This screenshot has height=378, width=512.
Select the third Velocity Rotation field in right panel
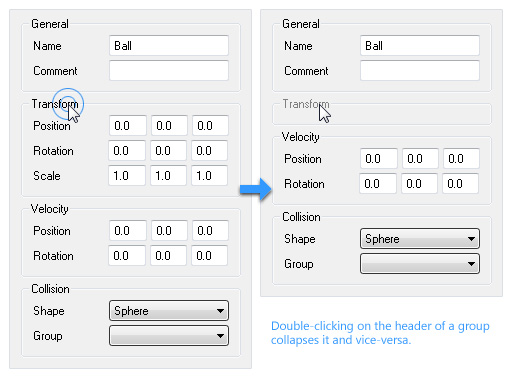pos(461,184)
